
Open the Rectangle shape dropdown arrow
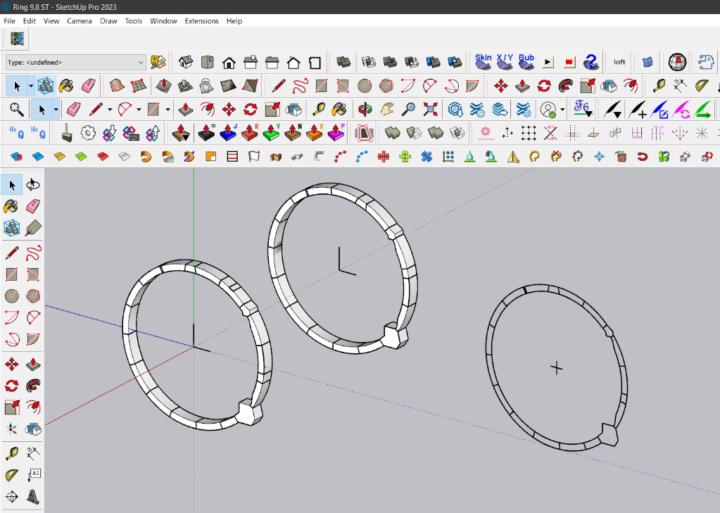pyautogui.click(x=168, y=109)
